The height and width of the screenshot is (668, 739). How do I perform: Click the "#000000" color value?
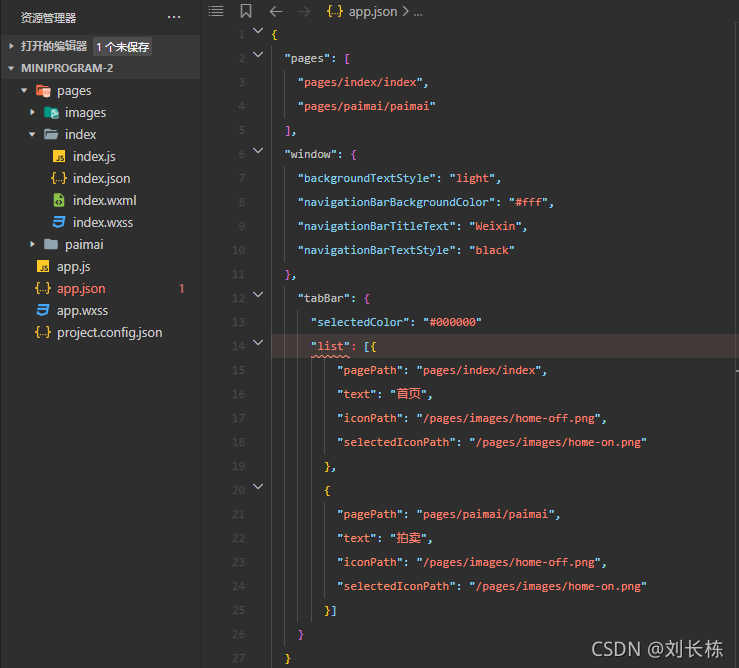pos(452,322)
